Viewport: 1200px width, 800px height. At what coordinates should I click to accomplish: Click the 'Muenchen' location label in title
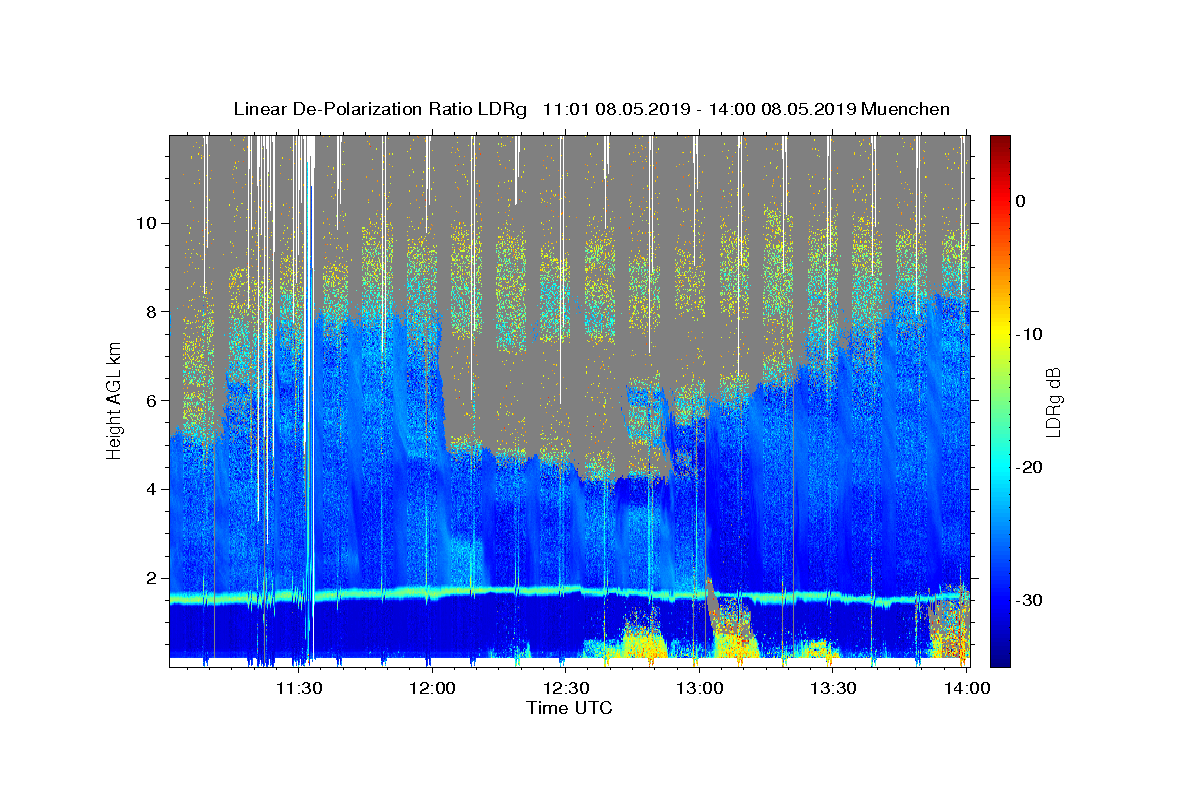(x=906, y=109)
